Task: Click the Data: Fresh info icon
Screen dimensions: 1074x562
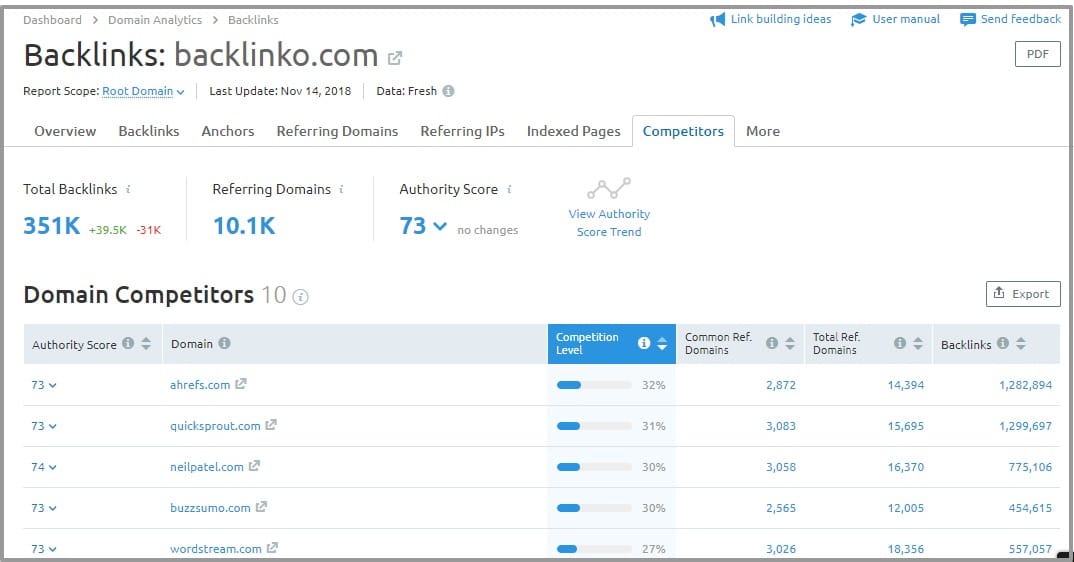Action: (x=448, y=91)
